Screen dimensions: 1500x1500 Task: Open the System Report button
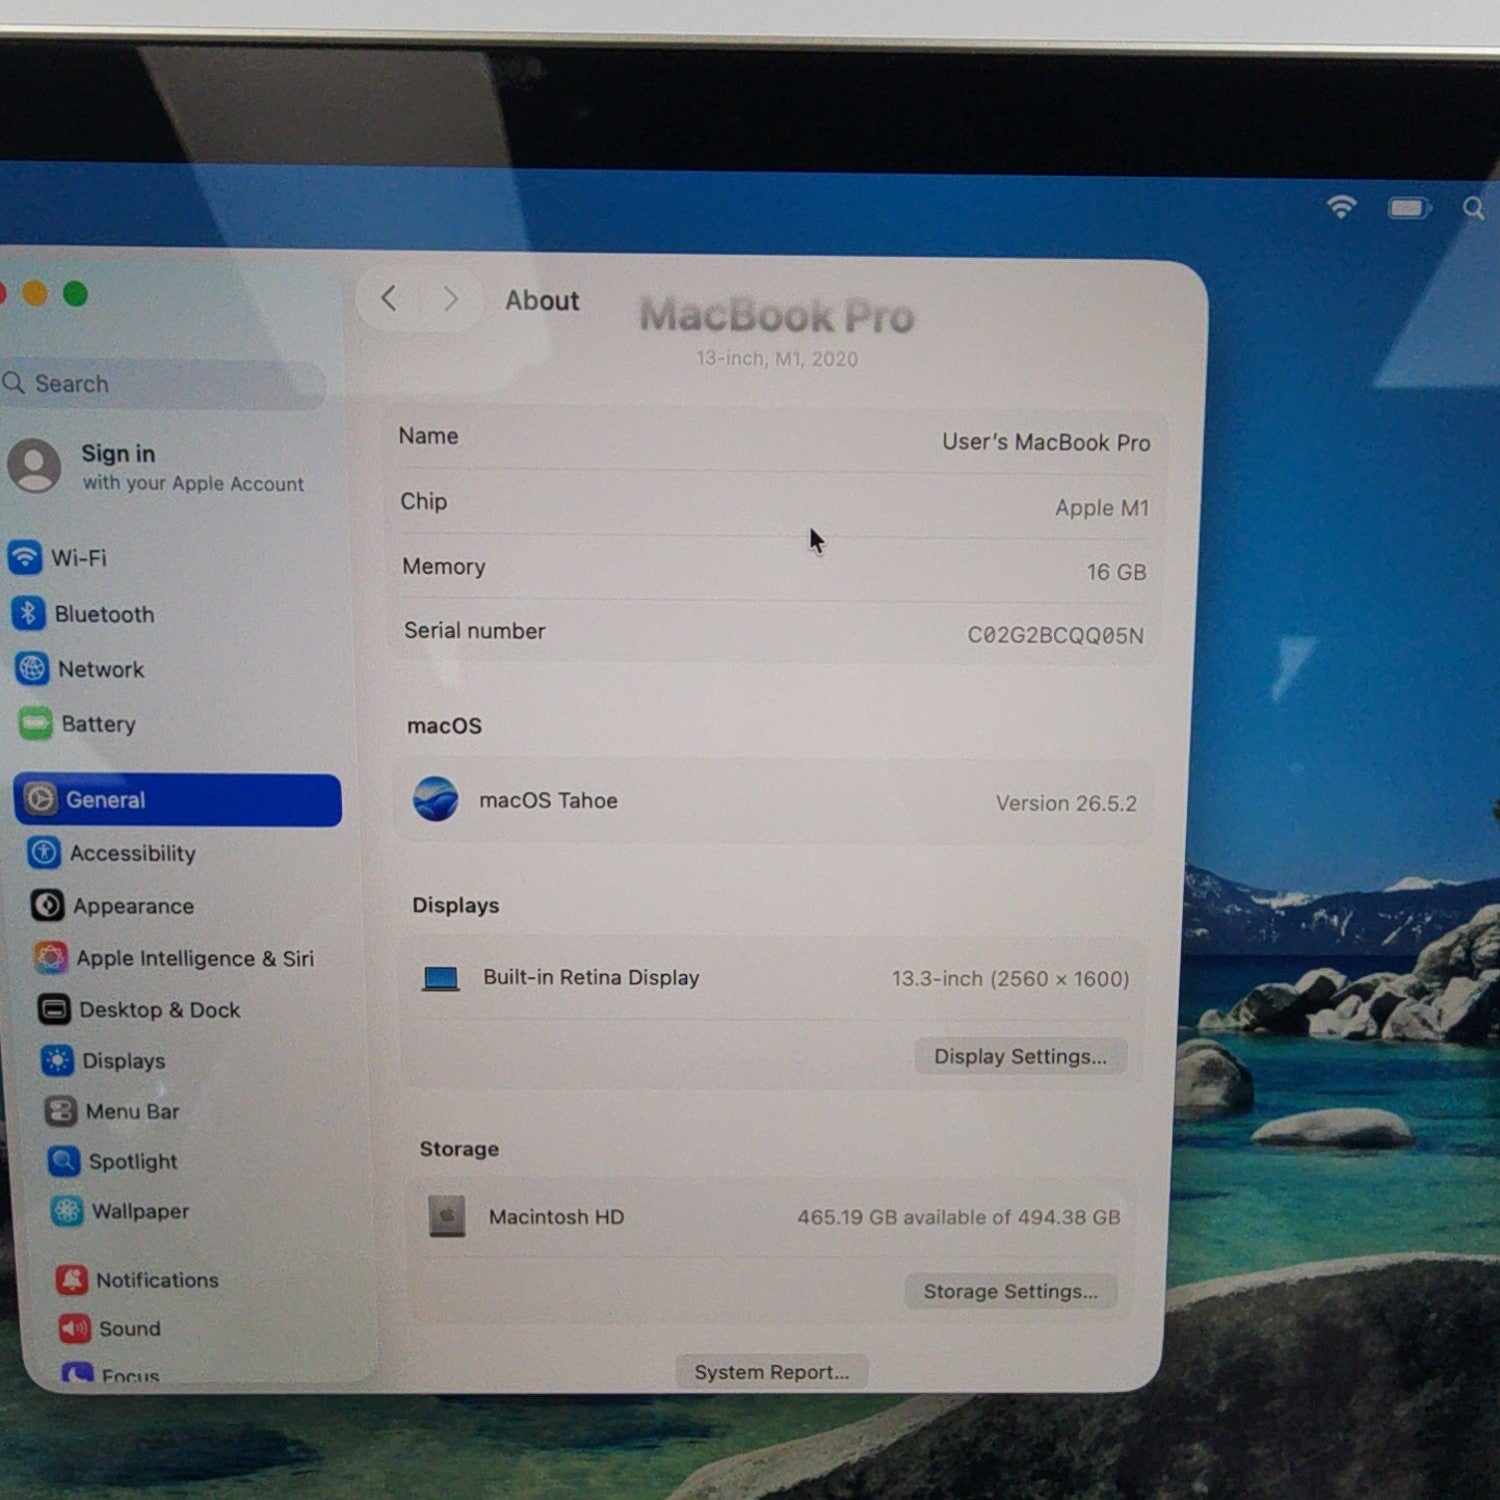pyautogui.click(x=772, y=1372)
